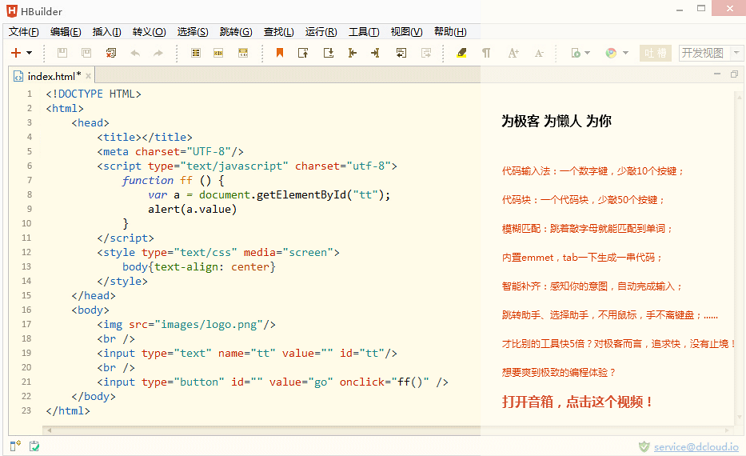Click the A+ increase font size icon

point(513,53)
